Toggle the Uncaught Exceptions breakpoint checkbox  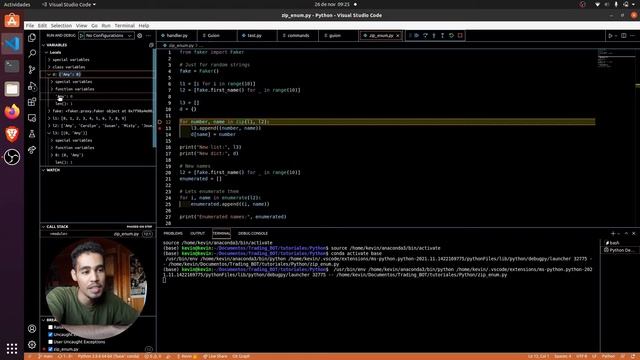(x=51, y=334)
